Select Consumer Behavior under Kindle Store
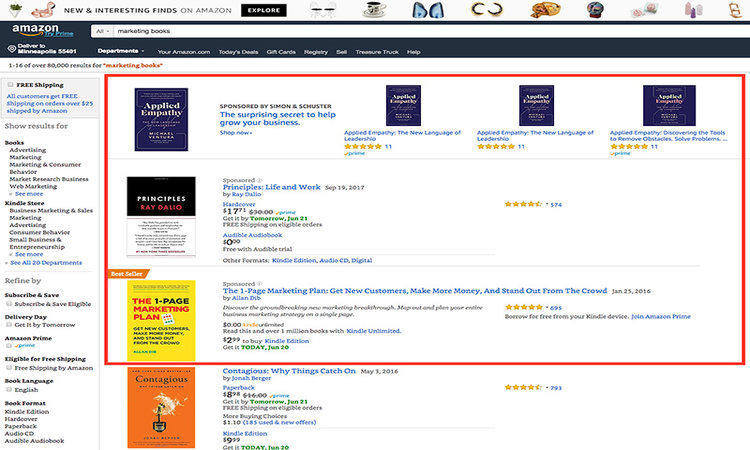 pyautogui.click(x=40, y=232)
